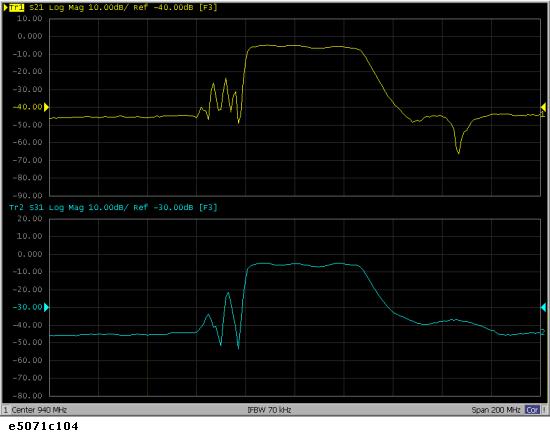Click Tr1 Log Mag format label
The image size is (550, 435).
click(x=66, y=7)
